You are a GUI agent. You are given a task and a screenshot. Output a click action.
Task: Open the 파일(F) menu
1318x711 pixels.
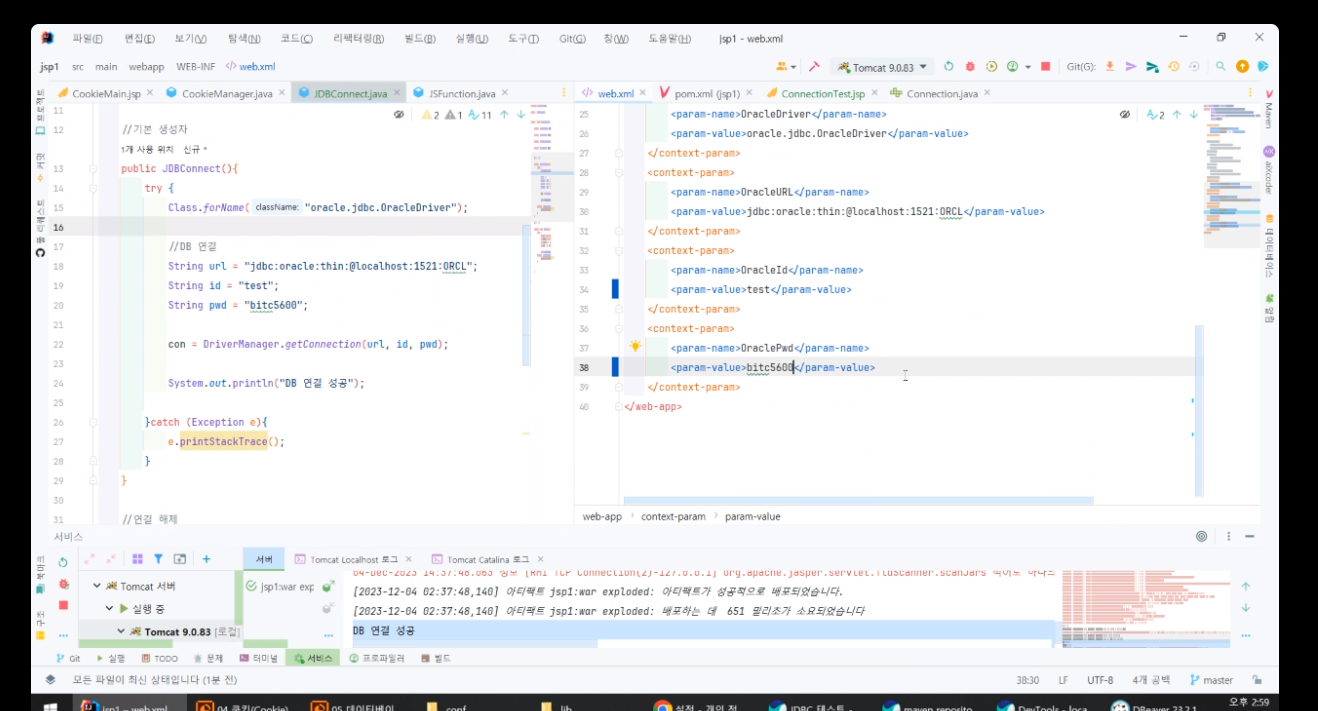(87, 39)
